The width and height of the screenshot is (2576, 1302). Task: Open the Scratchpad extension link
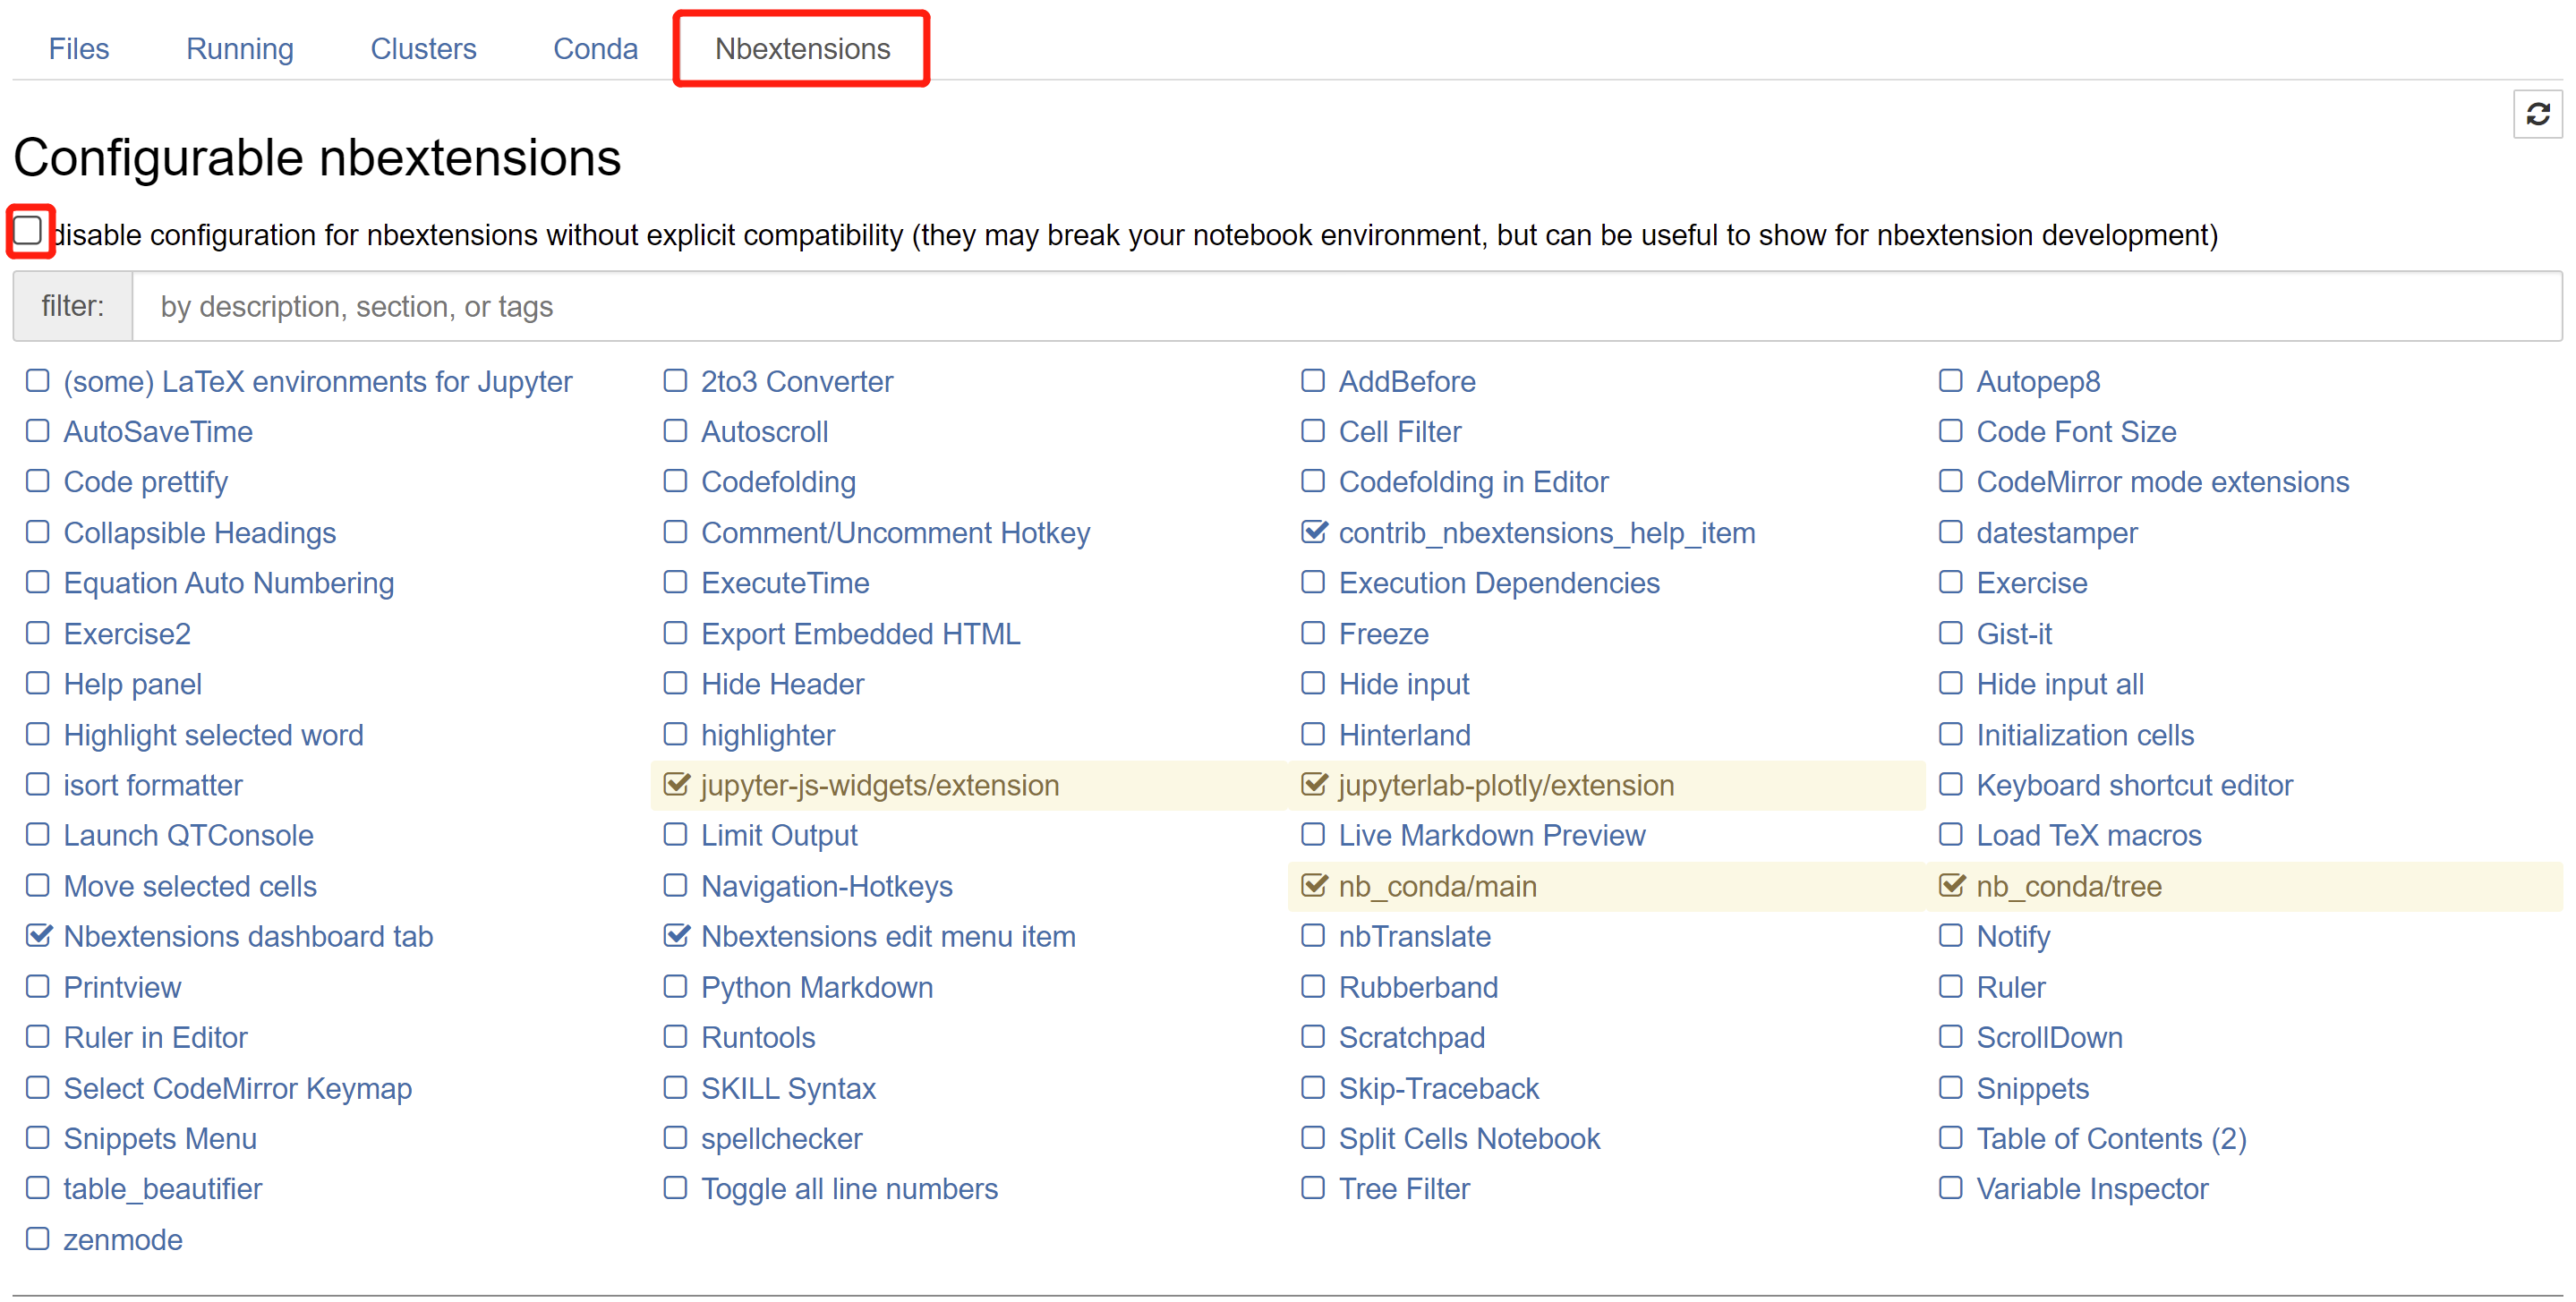coord(1411,1037)
